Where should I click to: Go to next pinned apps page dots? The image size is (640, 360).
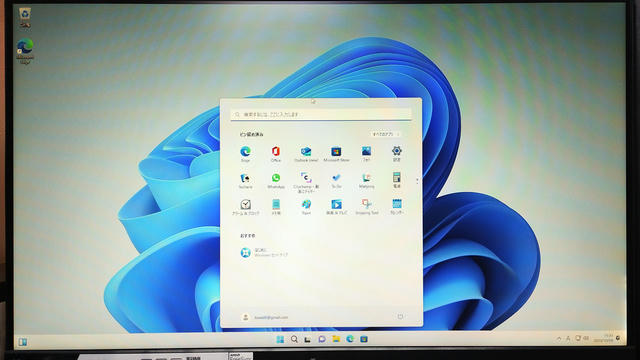(x=417, y=181)
